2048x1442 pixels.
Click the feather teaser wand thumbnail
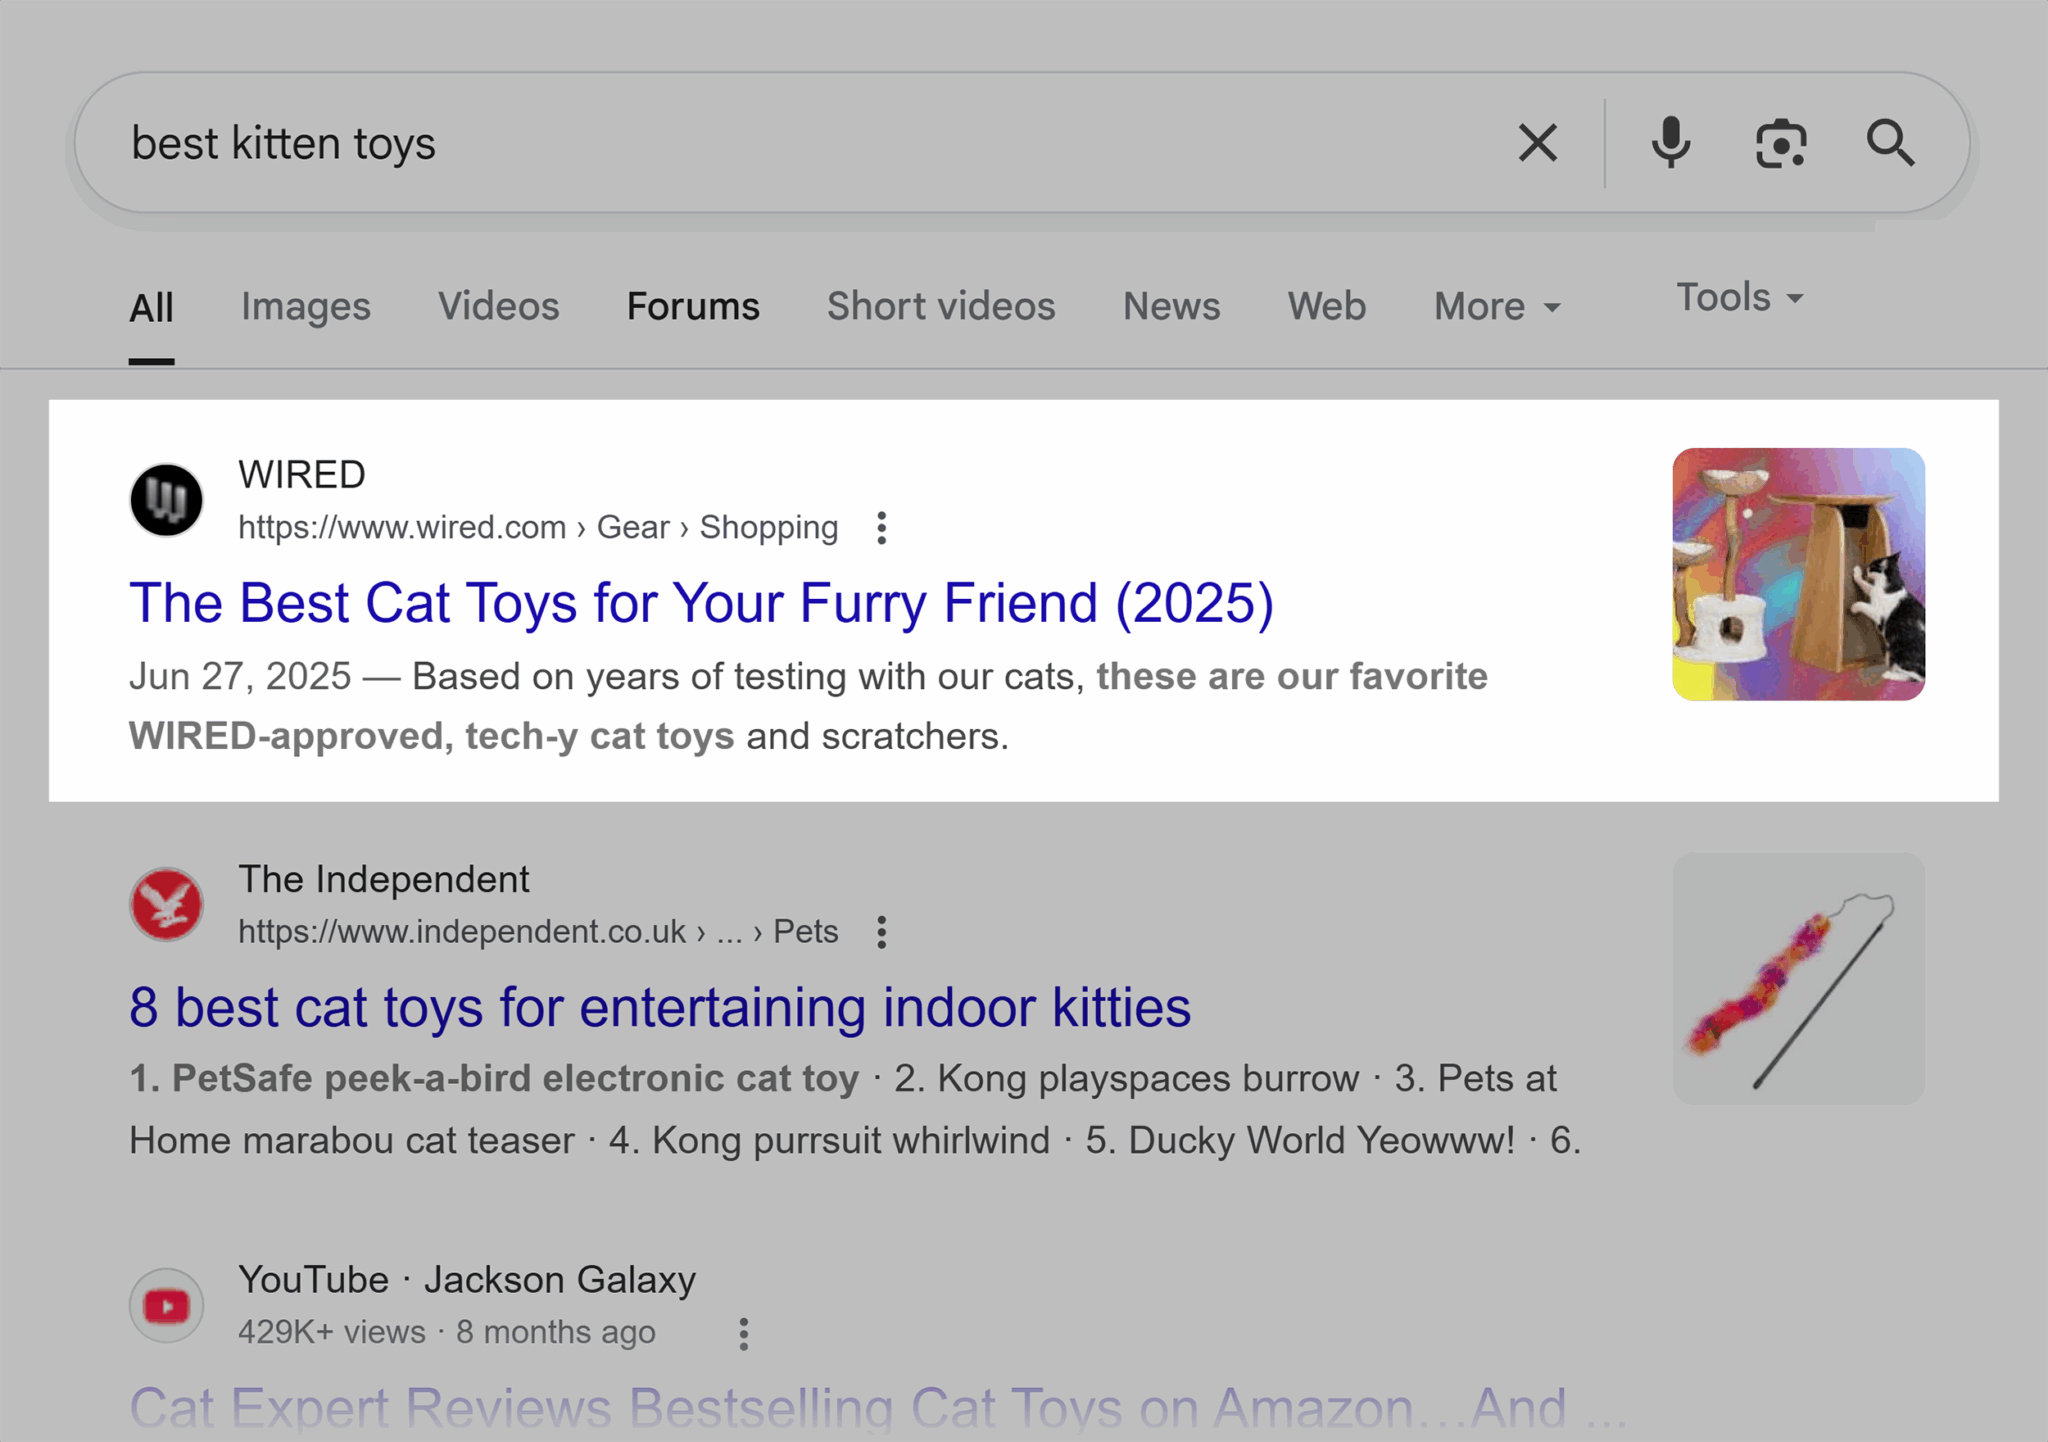point(1798,978)
